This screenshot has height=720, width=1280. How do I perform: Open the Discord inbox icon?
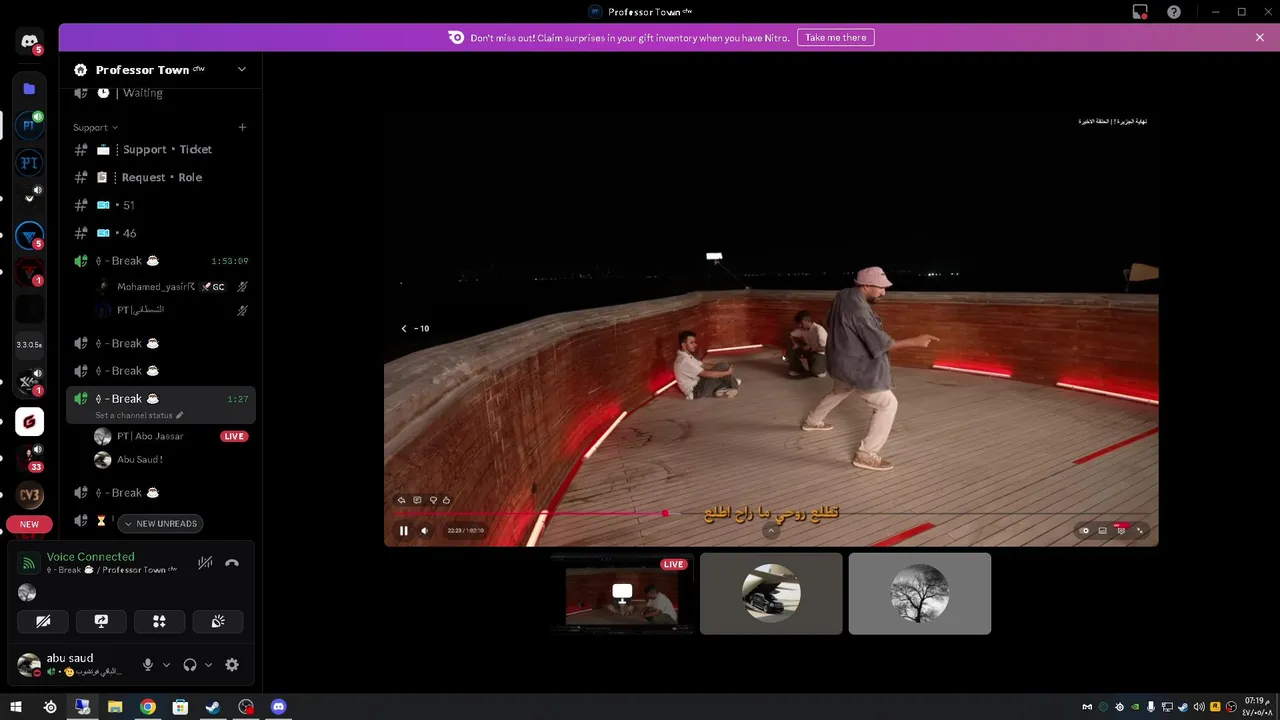[x=1140, y=12]
